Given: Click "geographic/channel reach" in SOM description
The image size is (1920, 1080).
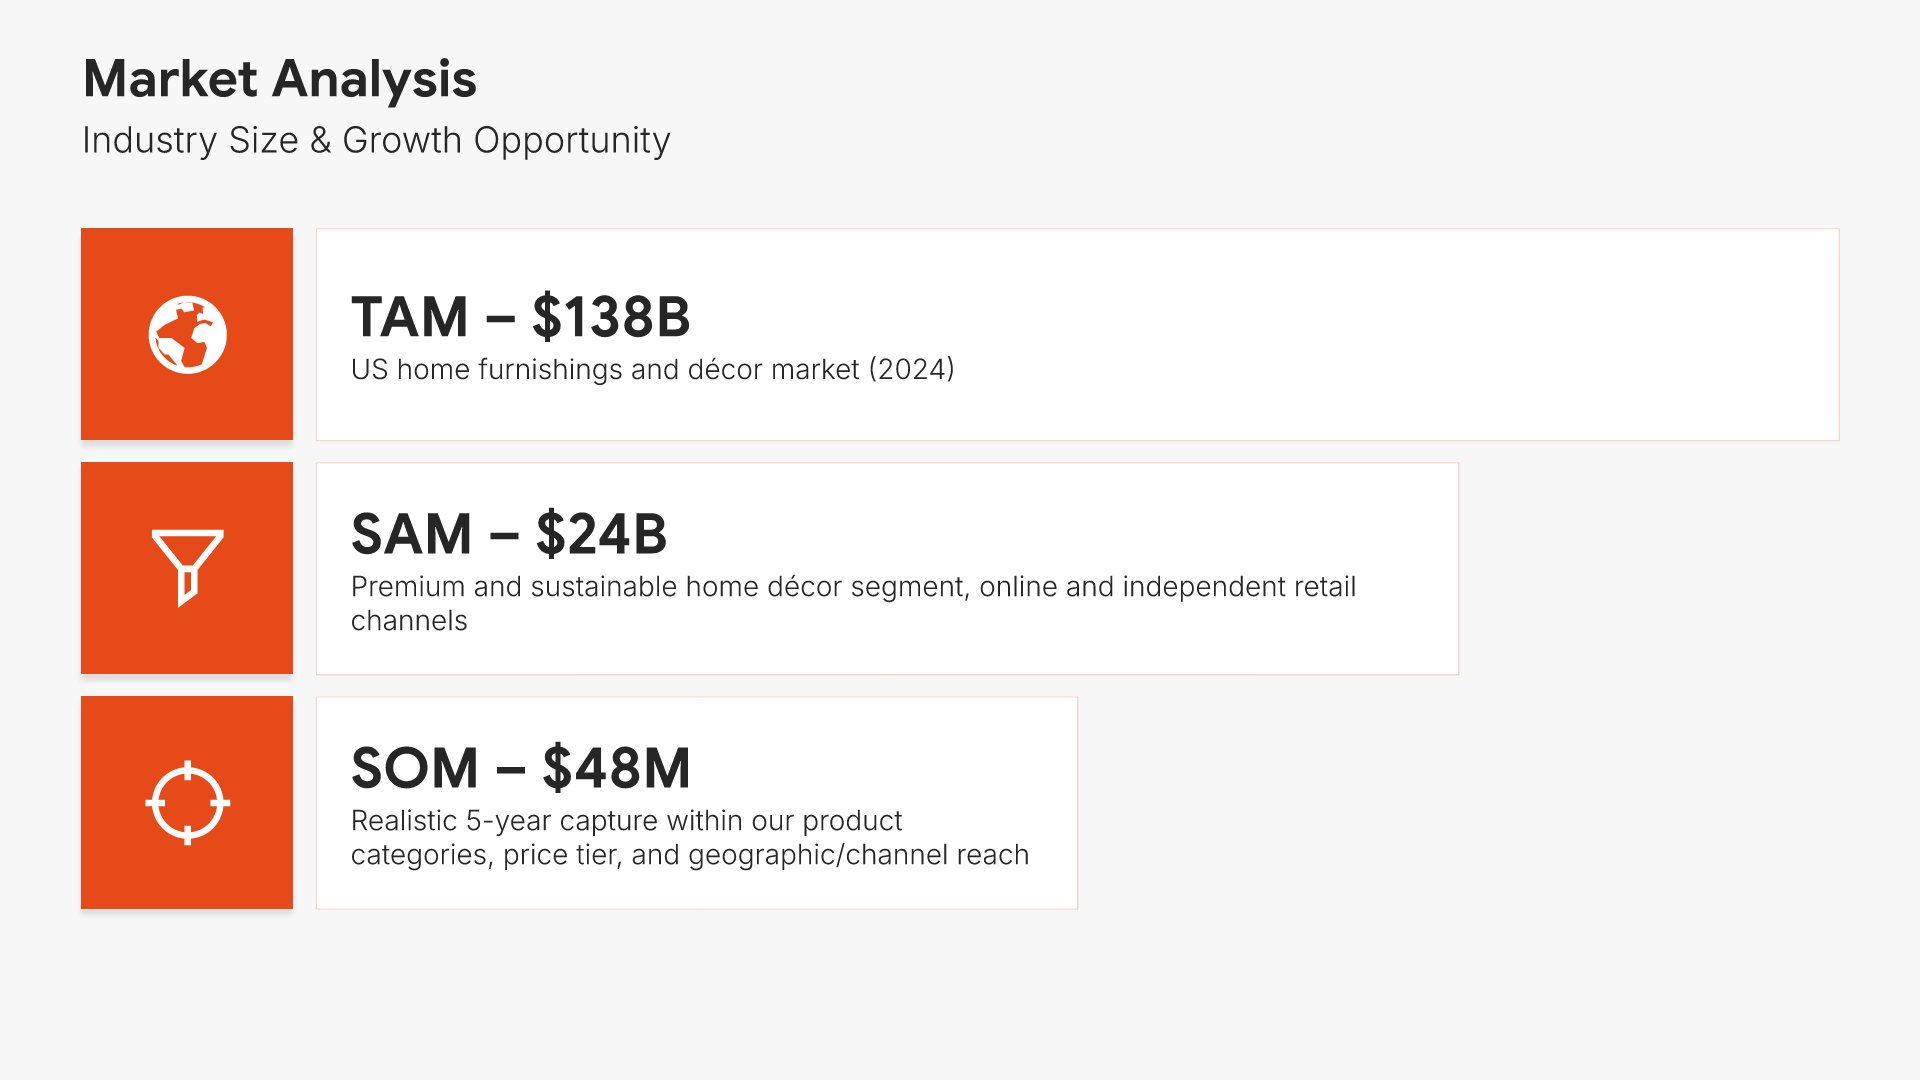Looking at the screenshot, I should [859, 855].
